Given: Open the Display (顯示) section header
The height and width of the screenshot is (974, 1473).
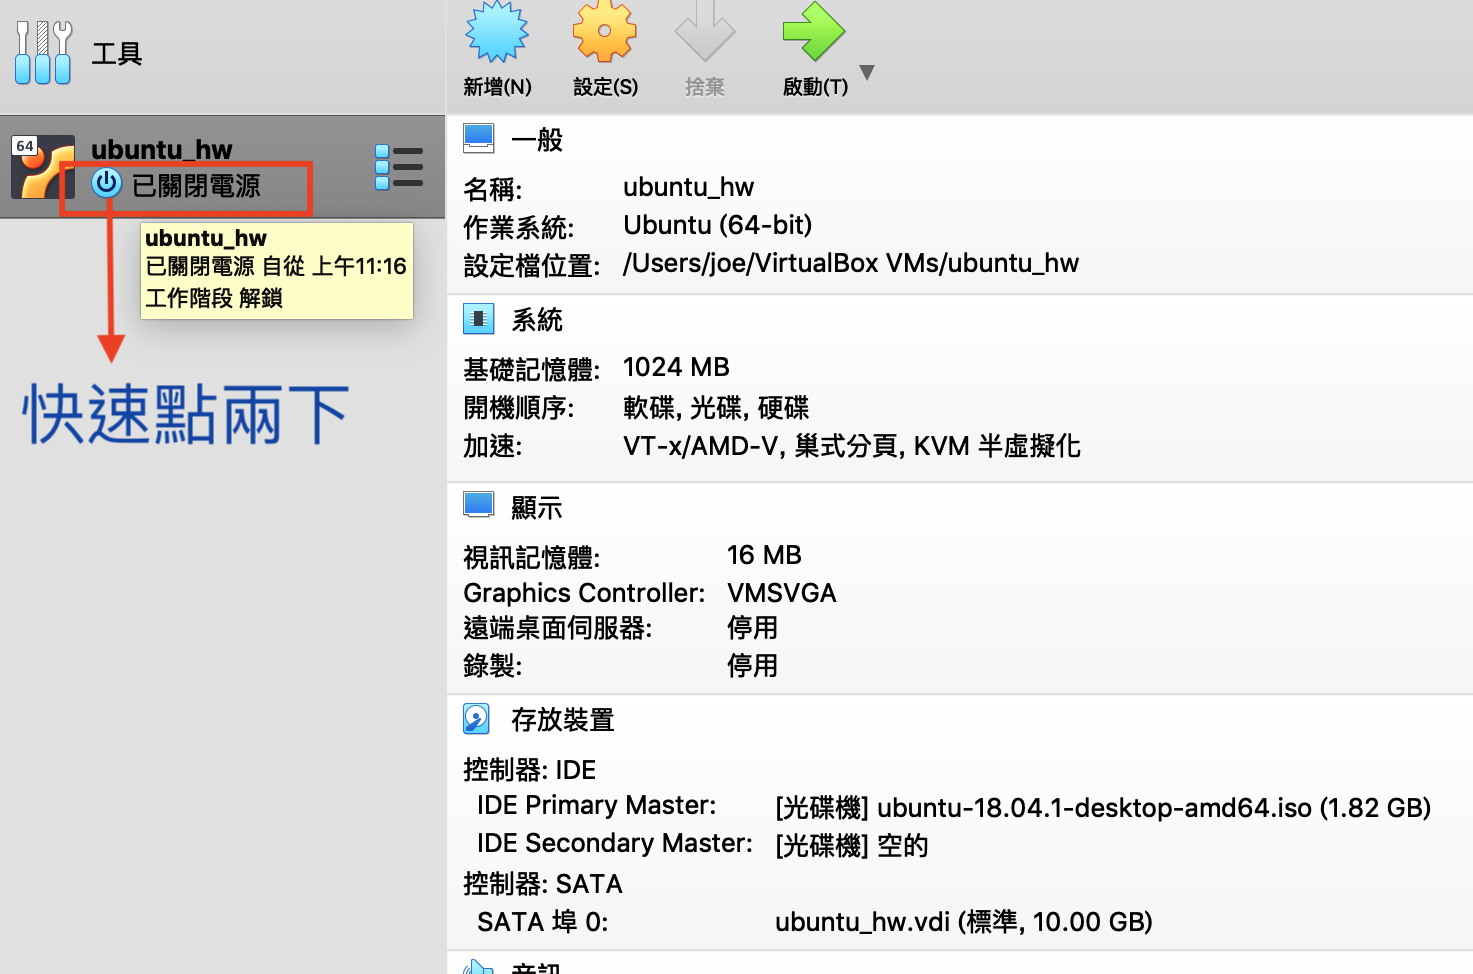Looking at the screenshot, I should (x=537, y=508).
